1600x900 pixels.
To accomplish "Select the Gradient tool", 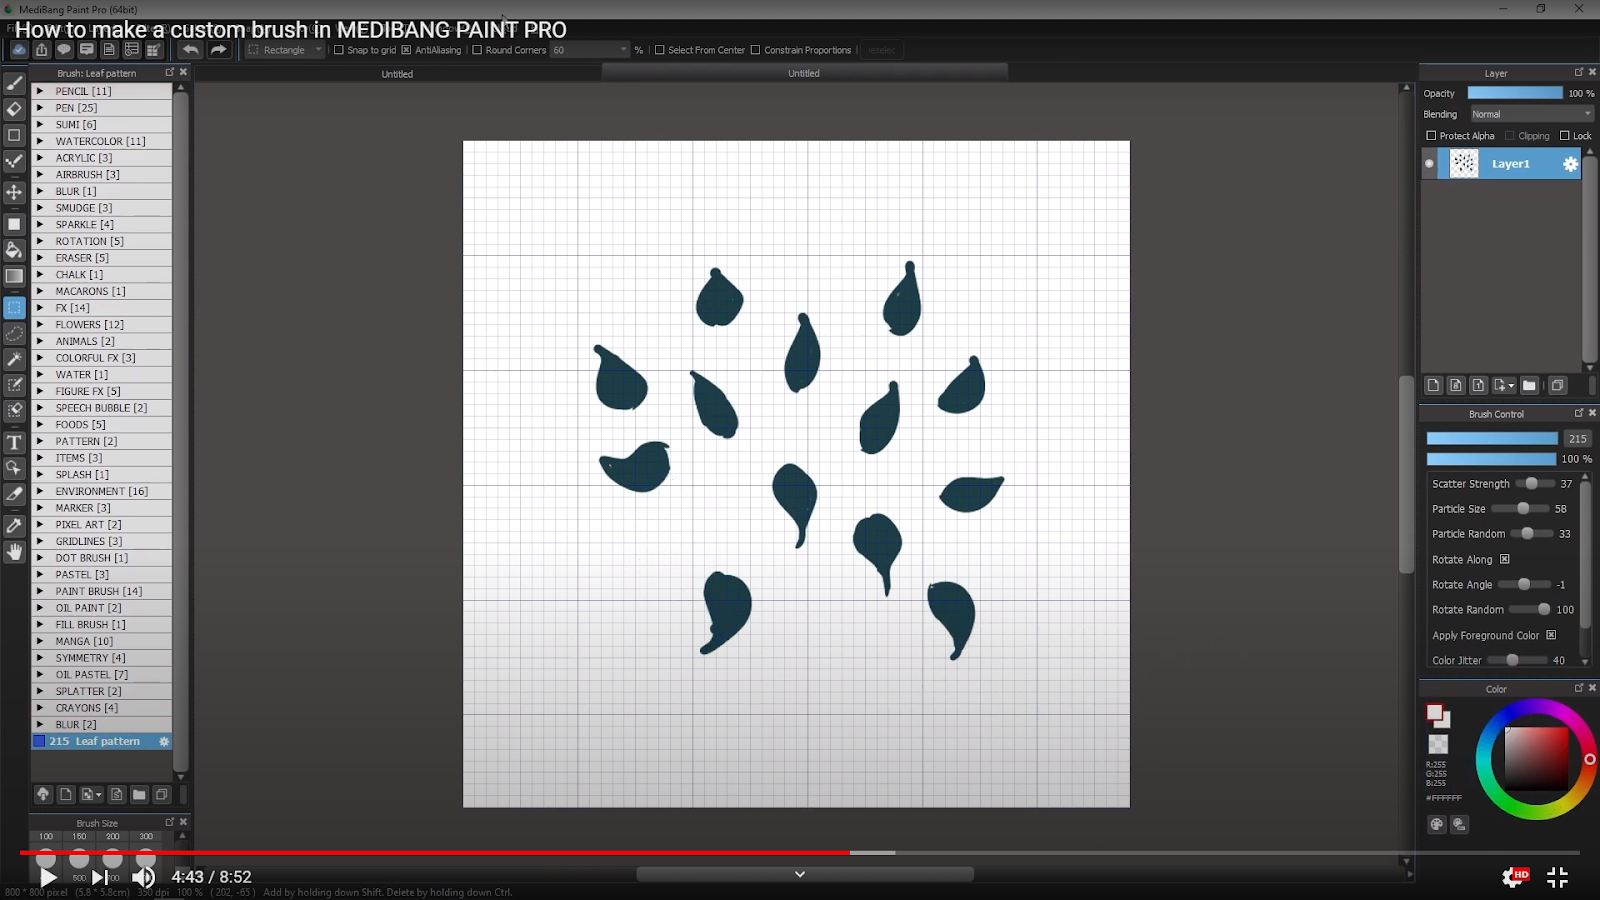I will point(14,276).
